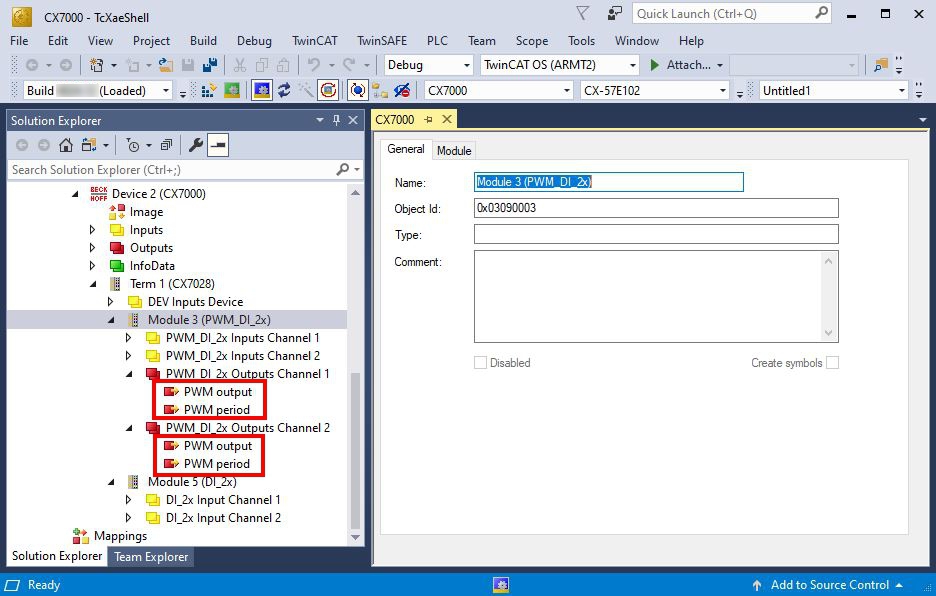Click the Home icon in Solution Explorer
Image resolution: width=936 pixels, height=596 pixels.
(x=66, y=145)
